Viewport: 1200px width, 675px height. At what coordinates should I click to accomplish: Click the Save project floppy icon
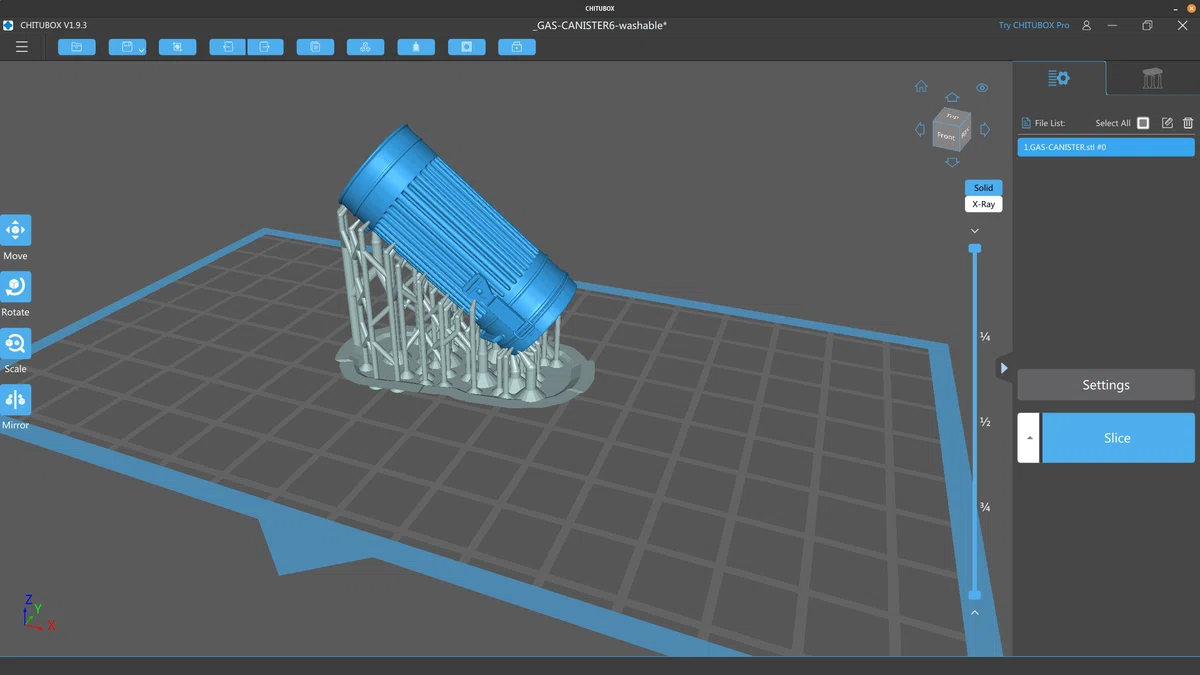point(127,47)
